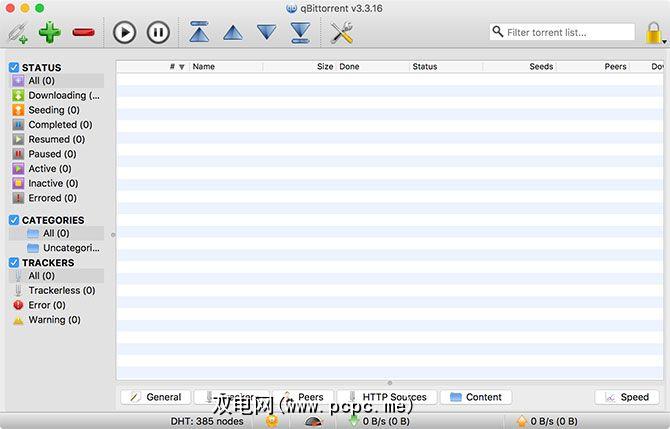Move torrent to top of queue
Viewport: 670px width, 429px height.
tap(199, 32)
